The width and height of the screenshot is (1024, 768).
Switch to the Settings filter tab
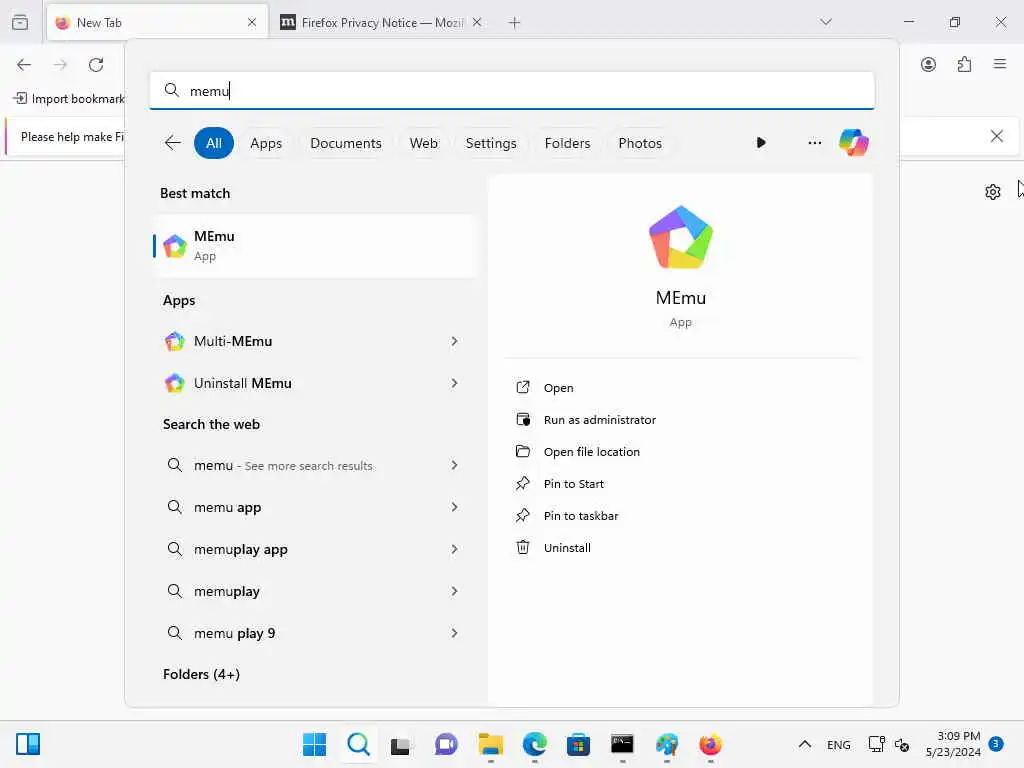pyautogui.click(x=490, y=143)
